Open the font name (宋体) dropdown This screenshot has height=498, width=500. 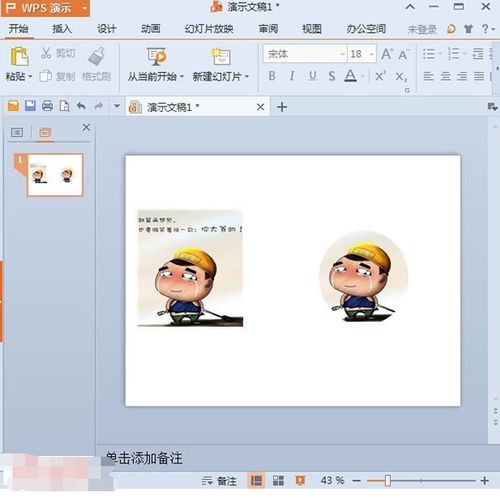click(x=342, y=54)
